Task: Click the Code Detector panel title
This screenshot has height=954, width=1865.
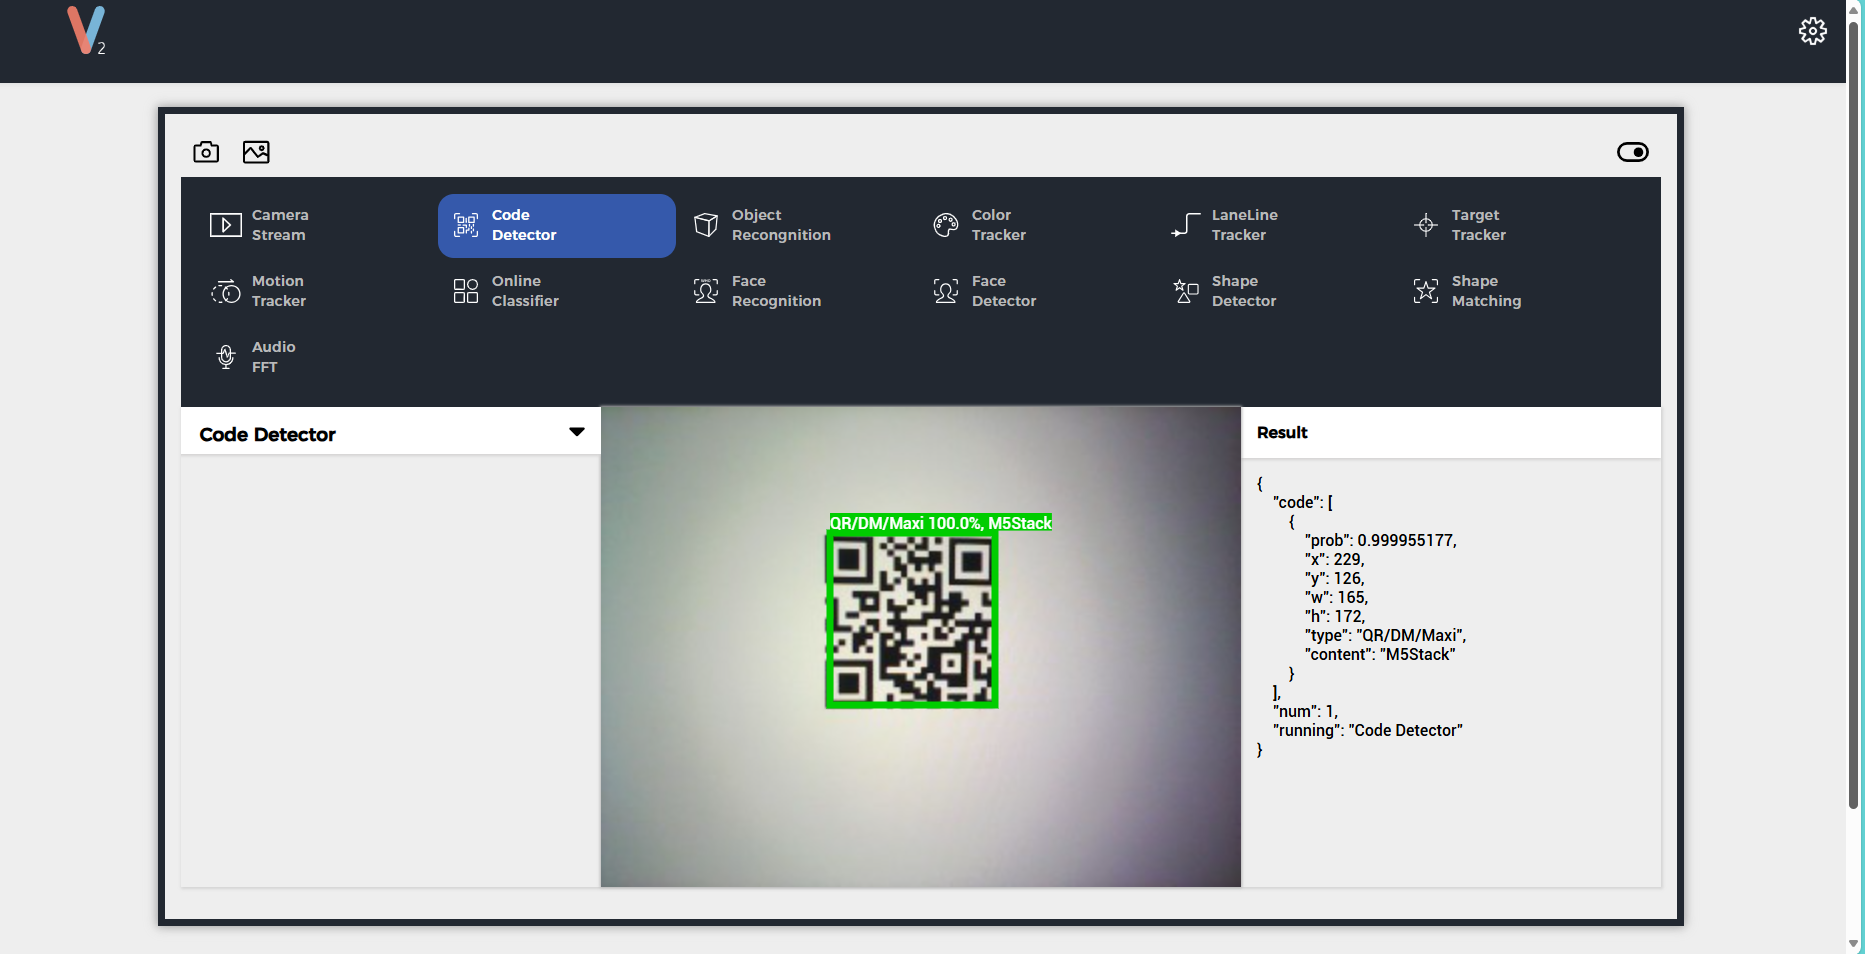Action: (x=267, y=434)
